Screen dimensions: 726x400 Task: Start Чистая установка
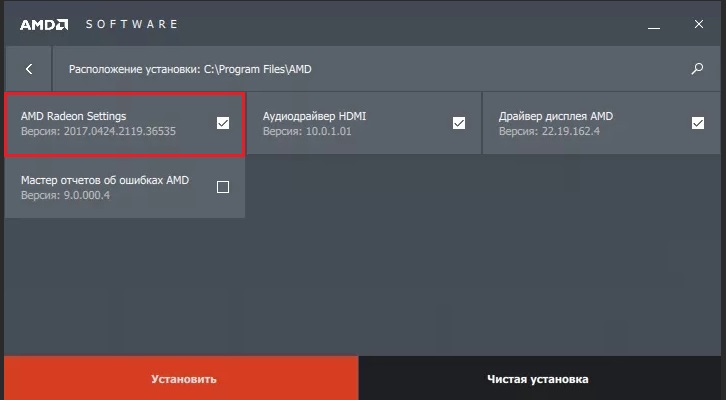coord(538,378)
